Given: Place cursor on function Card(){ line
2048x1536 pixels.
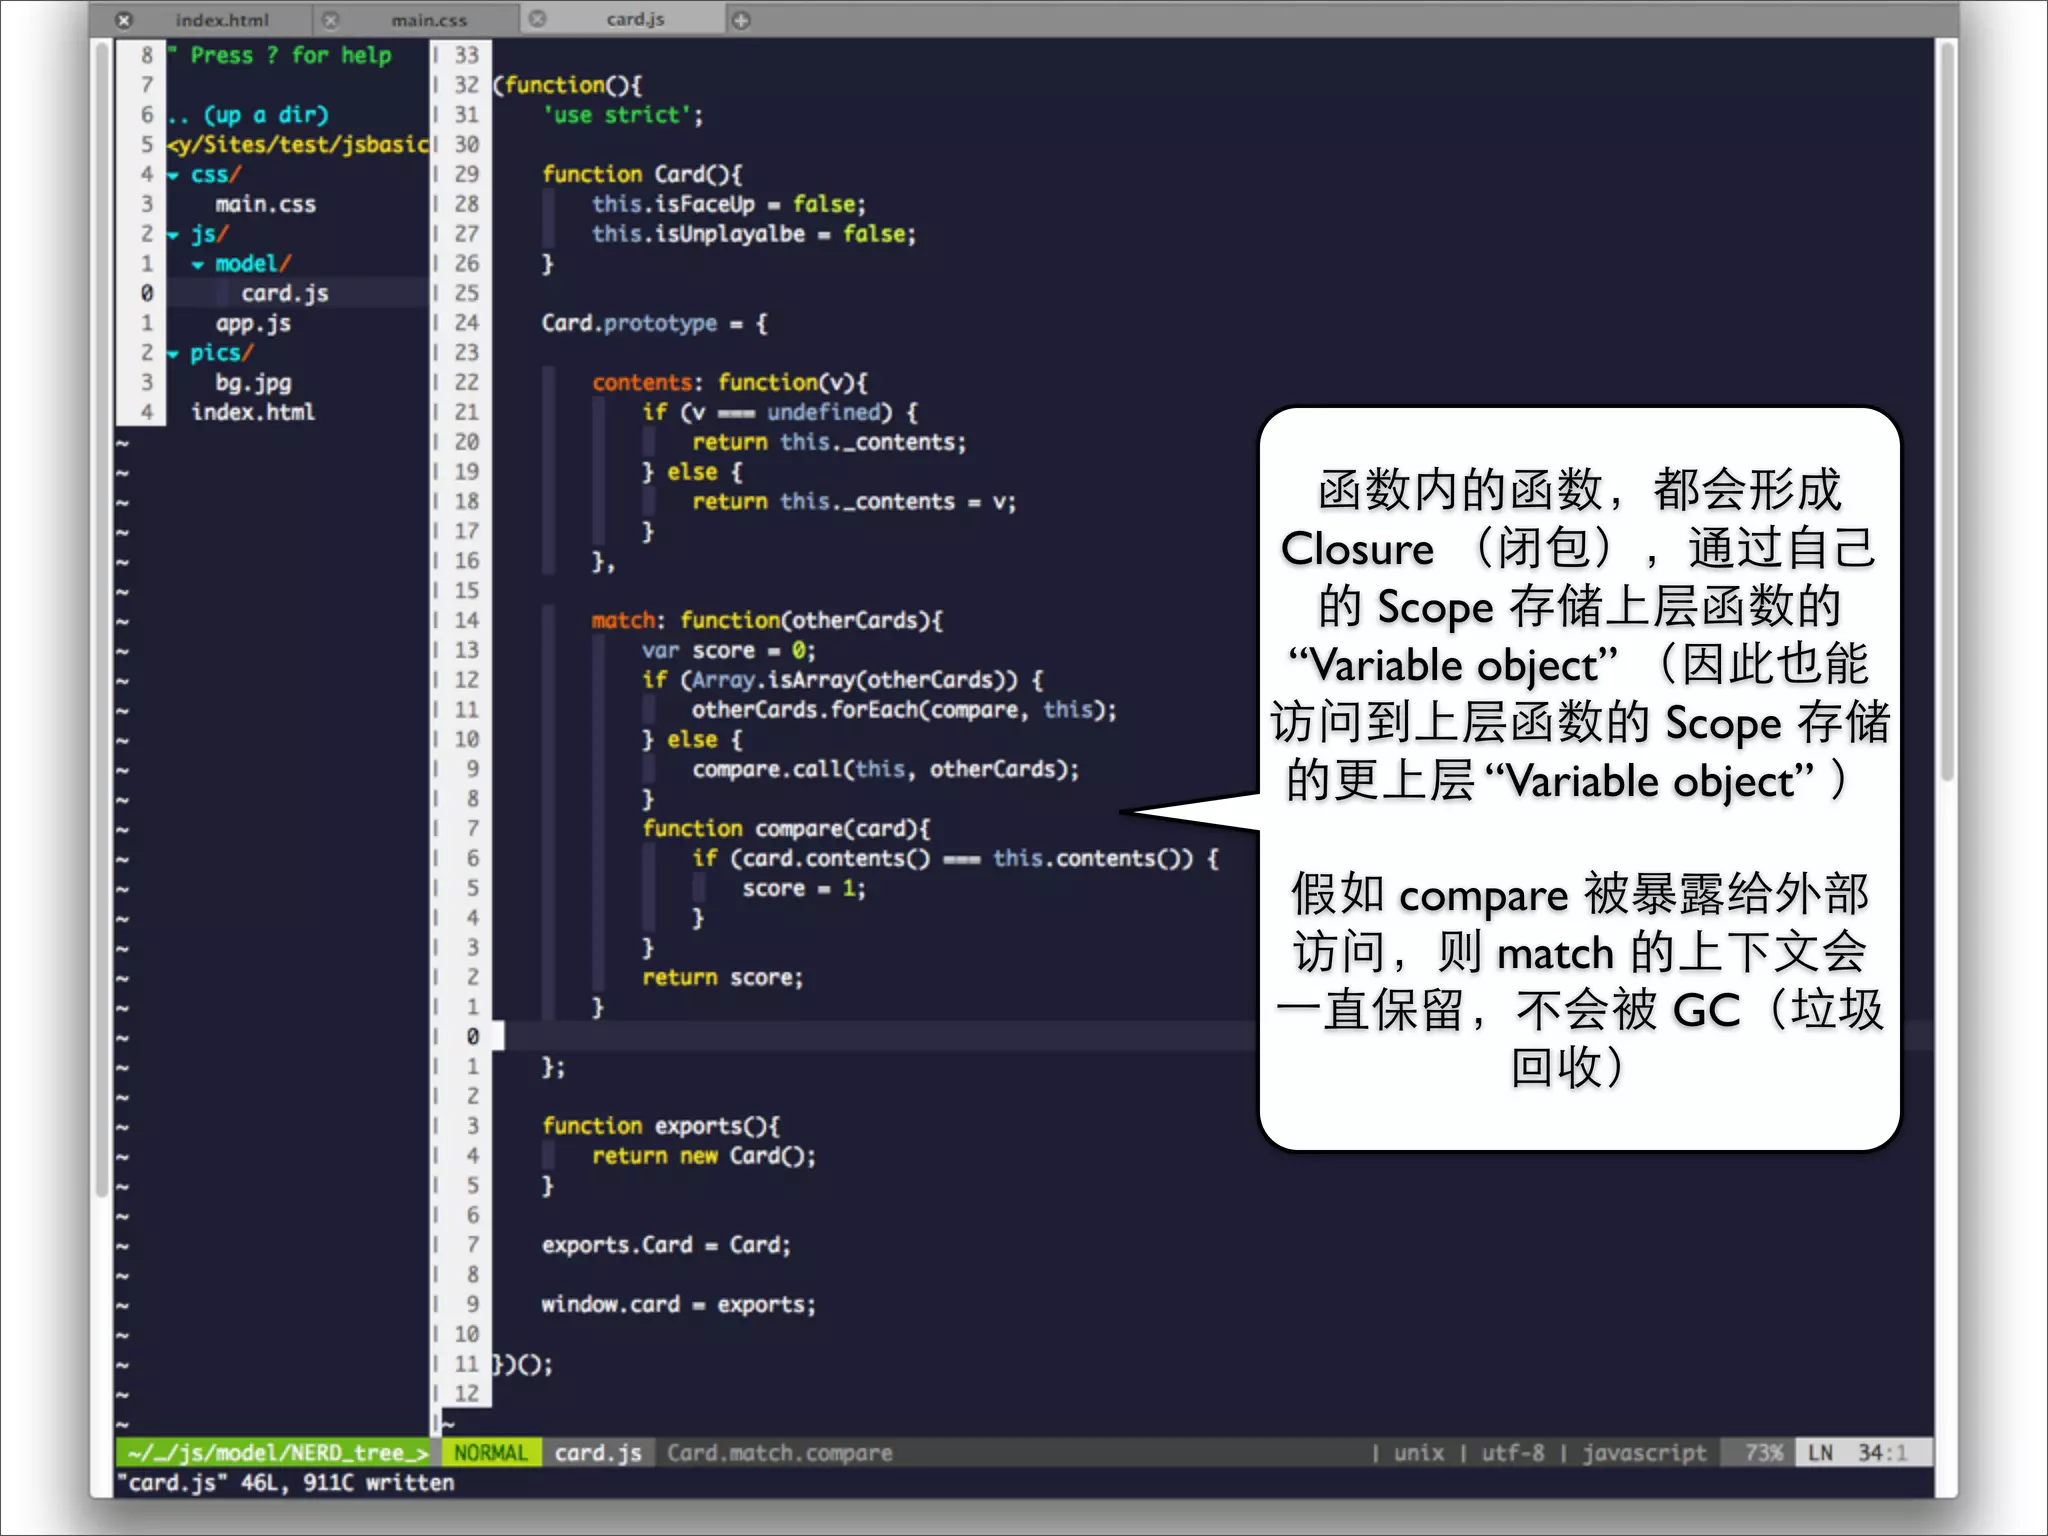Looking at the screenshot, I should click(x=641, y=174).
